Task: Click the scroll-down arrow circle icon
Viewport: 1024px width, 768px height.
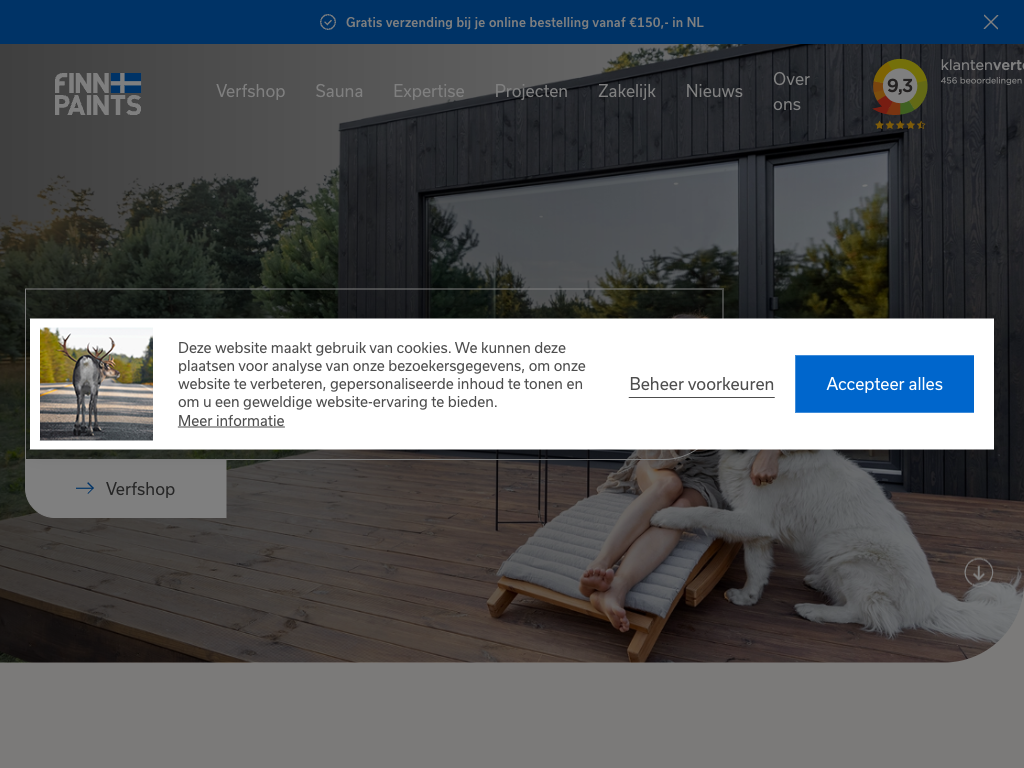Action: click(x=978, y=572)
